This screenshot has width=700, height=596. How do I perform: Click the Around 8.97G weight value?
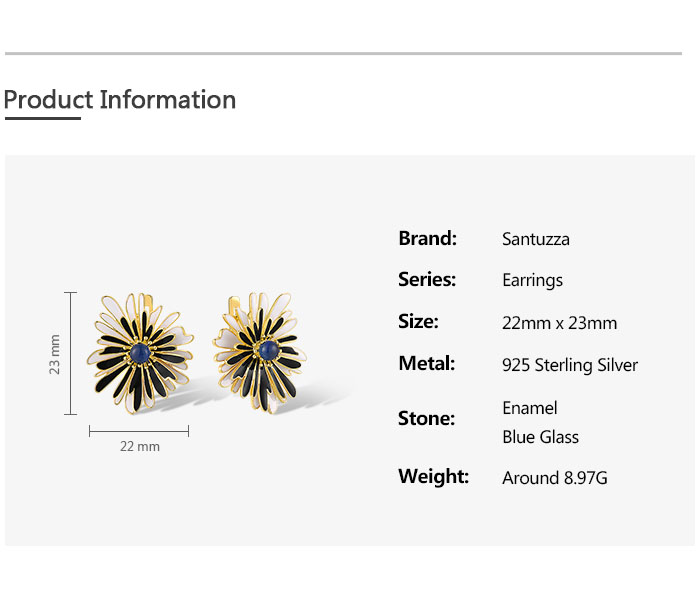pos(554,478)
